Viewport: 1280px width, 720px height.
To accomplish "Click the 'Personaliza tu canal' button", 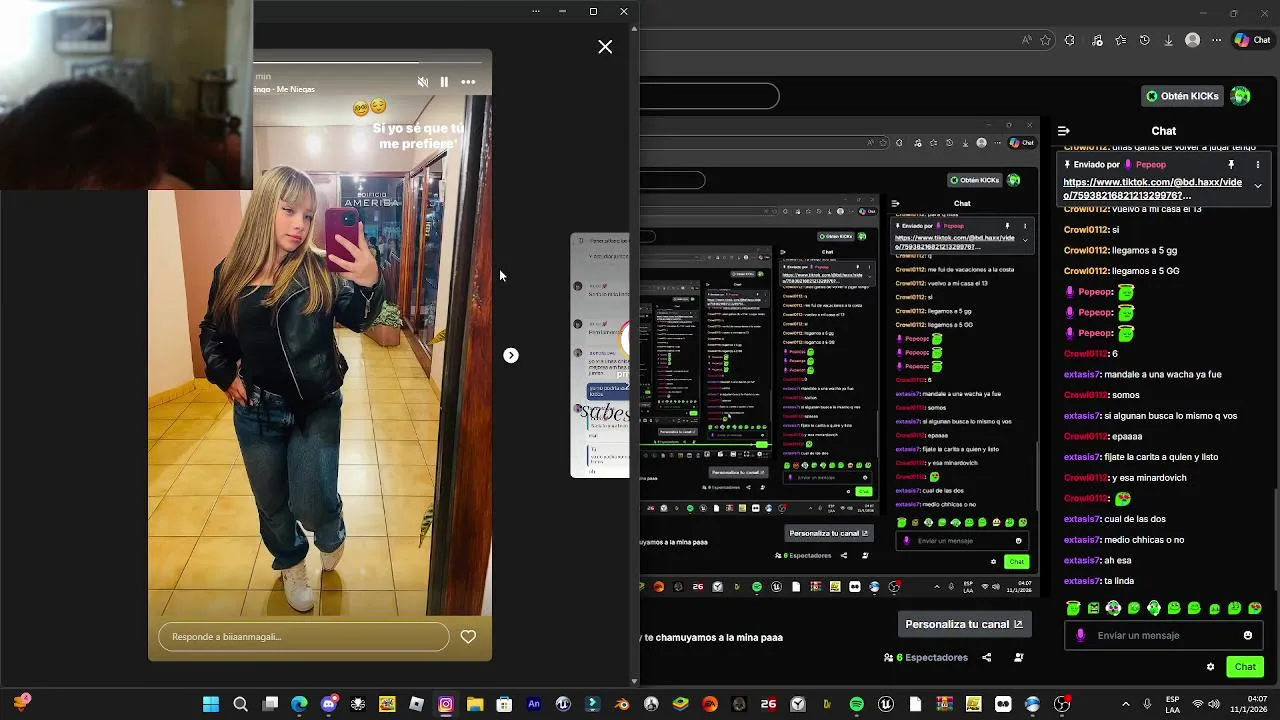I will [x=964, y=624].
